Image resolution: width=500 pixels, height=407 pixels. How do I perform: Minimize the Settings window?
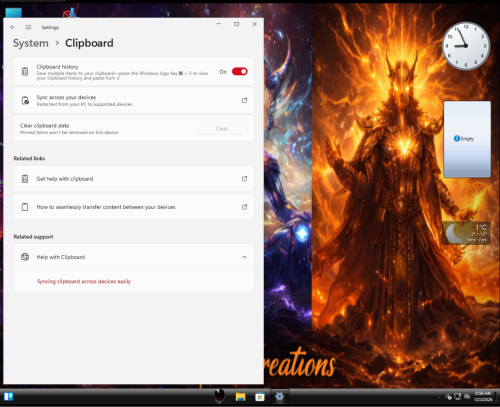(x=219, y=24)
